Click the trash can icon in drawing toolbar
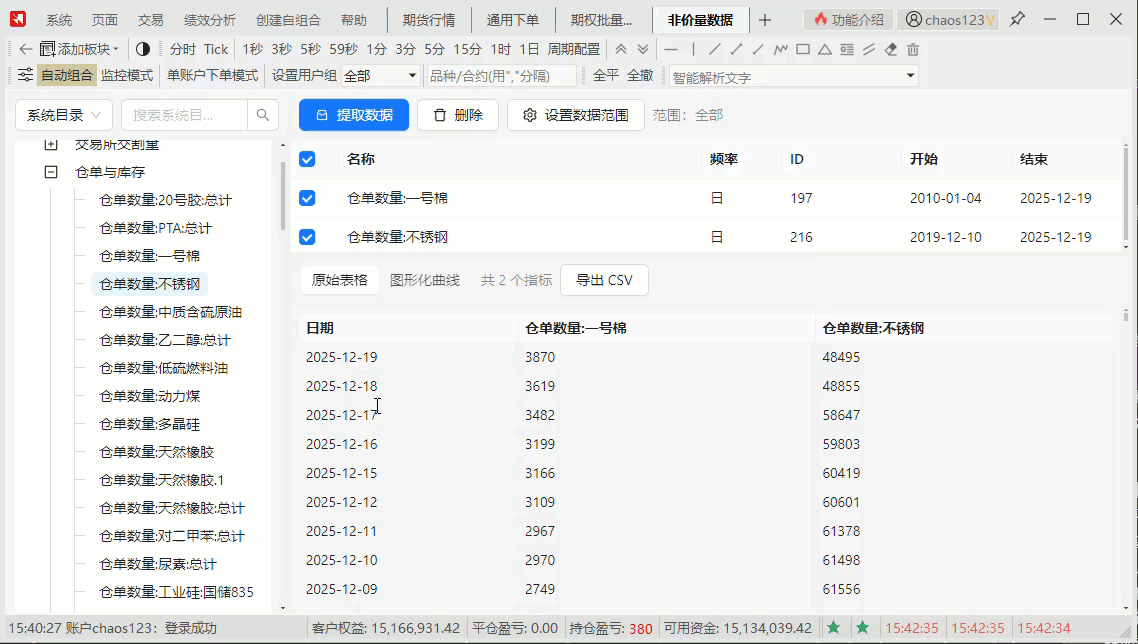The width and height of the screenshot is (1138, 644). tap(913, 49)
